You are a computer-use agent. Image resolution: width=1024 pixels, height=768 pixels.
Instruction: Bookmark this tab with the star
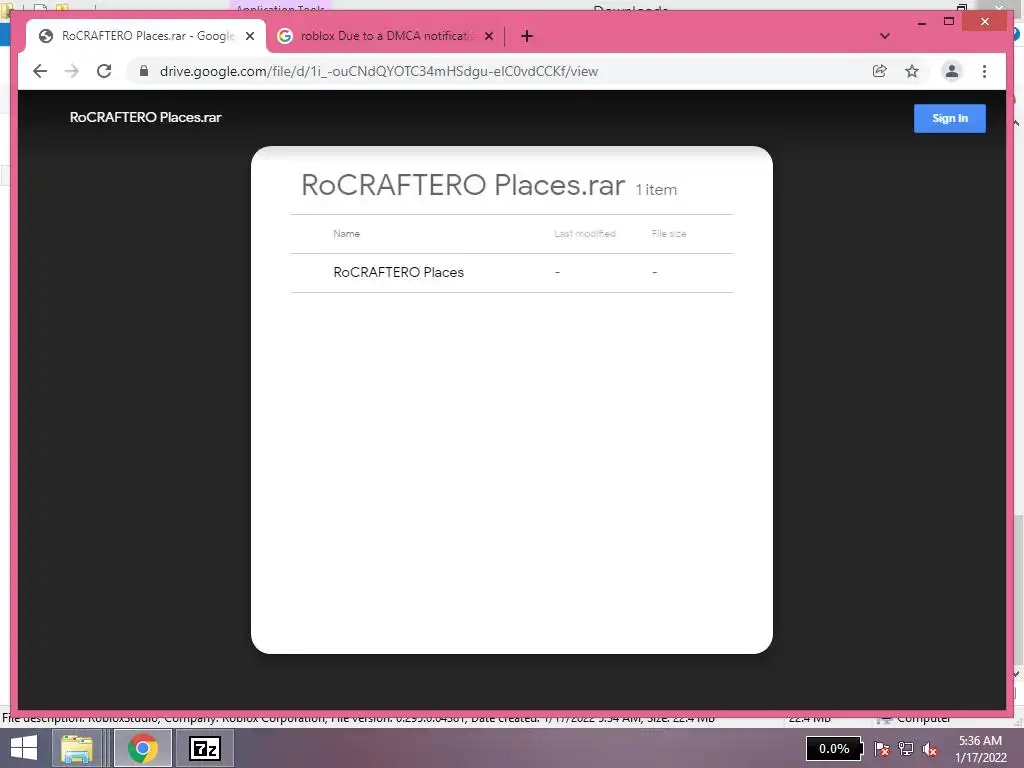click(912, 71)
